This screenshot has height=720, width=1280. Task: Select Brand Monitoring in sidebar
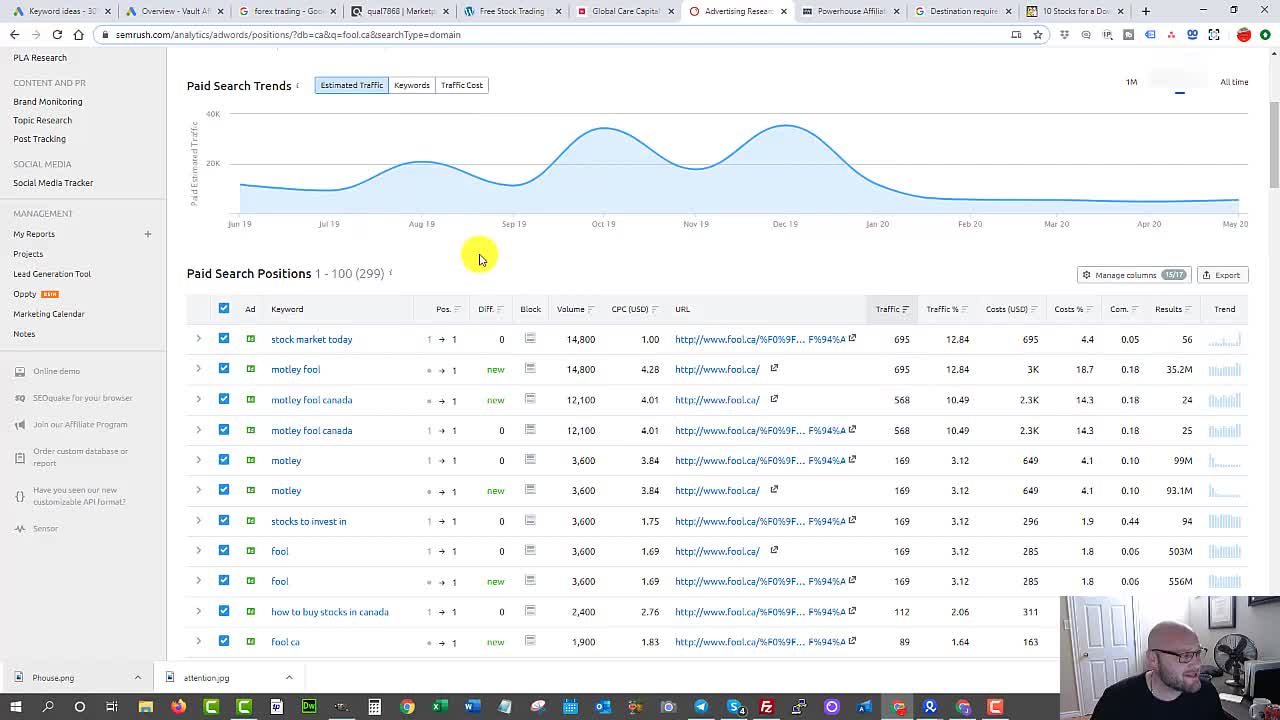(48, 101)
